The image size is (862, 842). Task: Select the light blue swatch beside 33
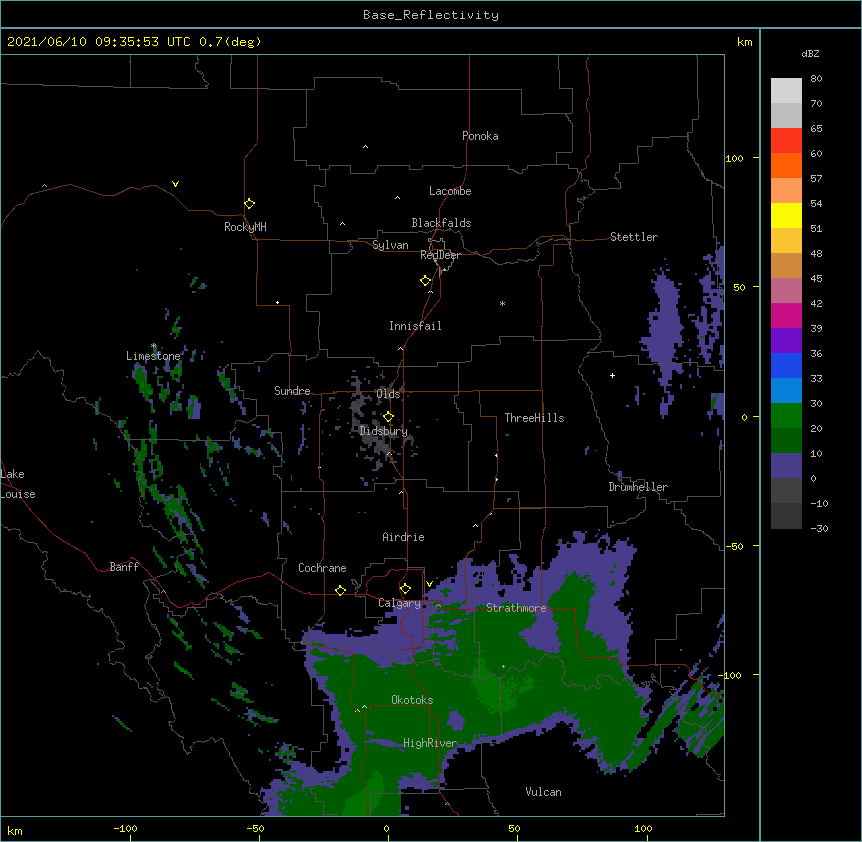point(786,390)
